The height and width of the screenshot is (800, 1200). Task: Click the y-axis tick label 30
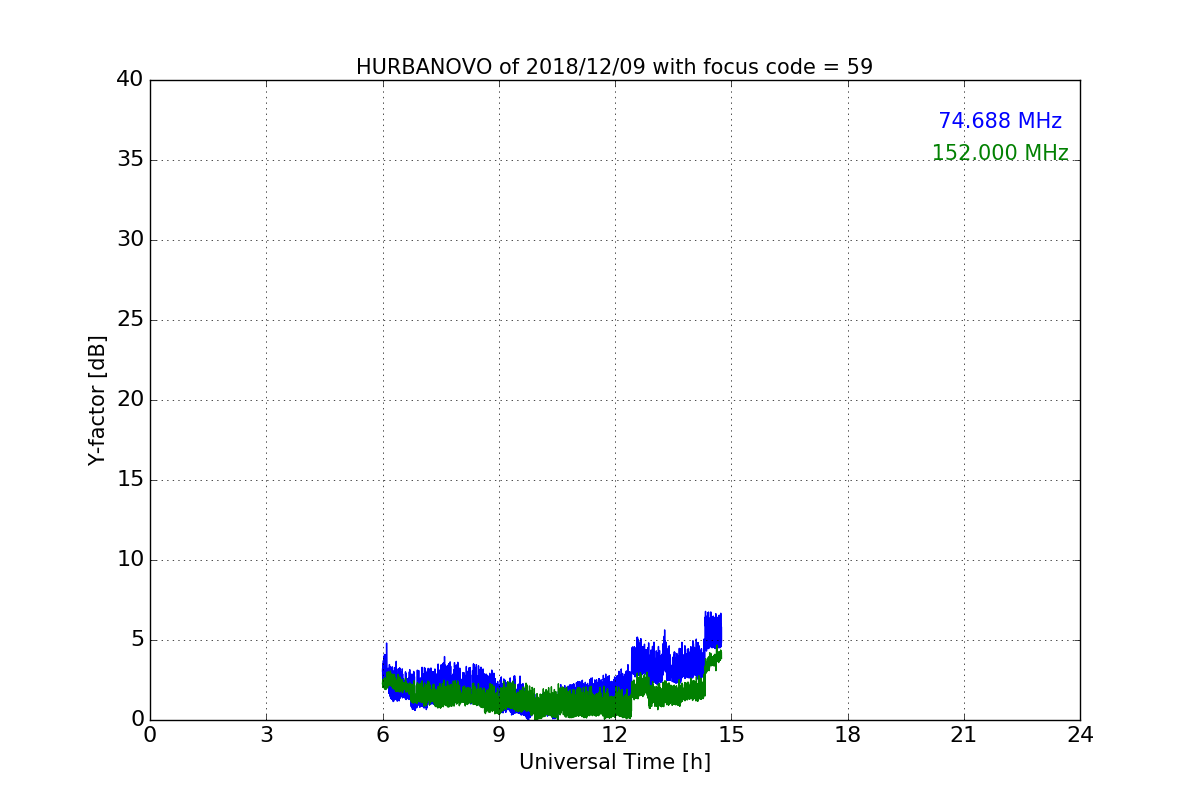click(x=130, y=240)
